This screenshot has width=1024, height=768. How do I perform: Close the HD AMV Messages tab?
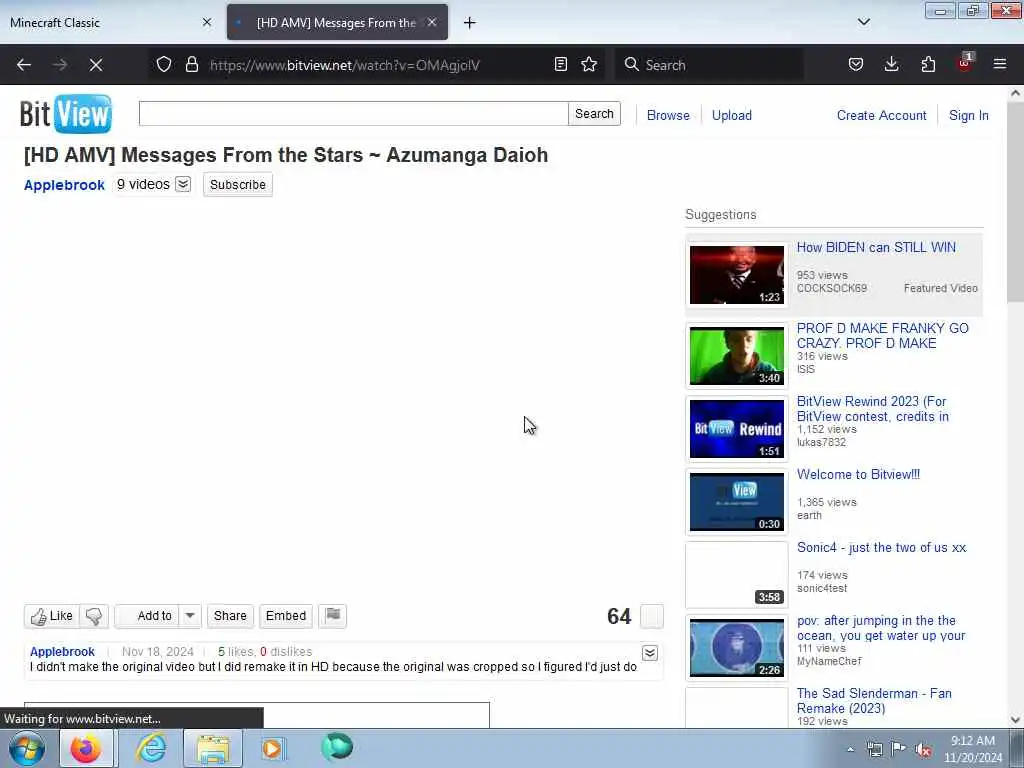(432, 22)
